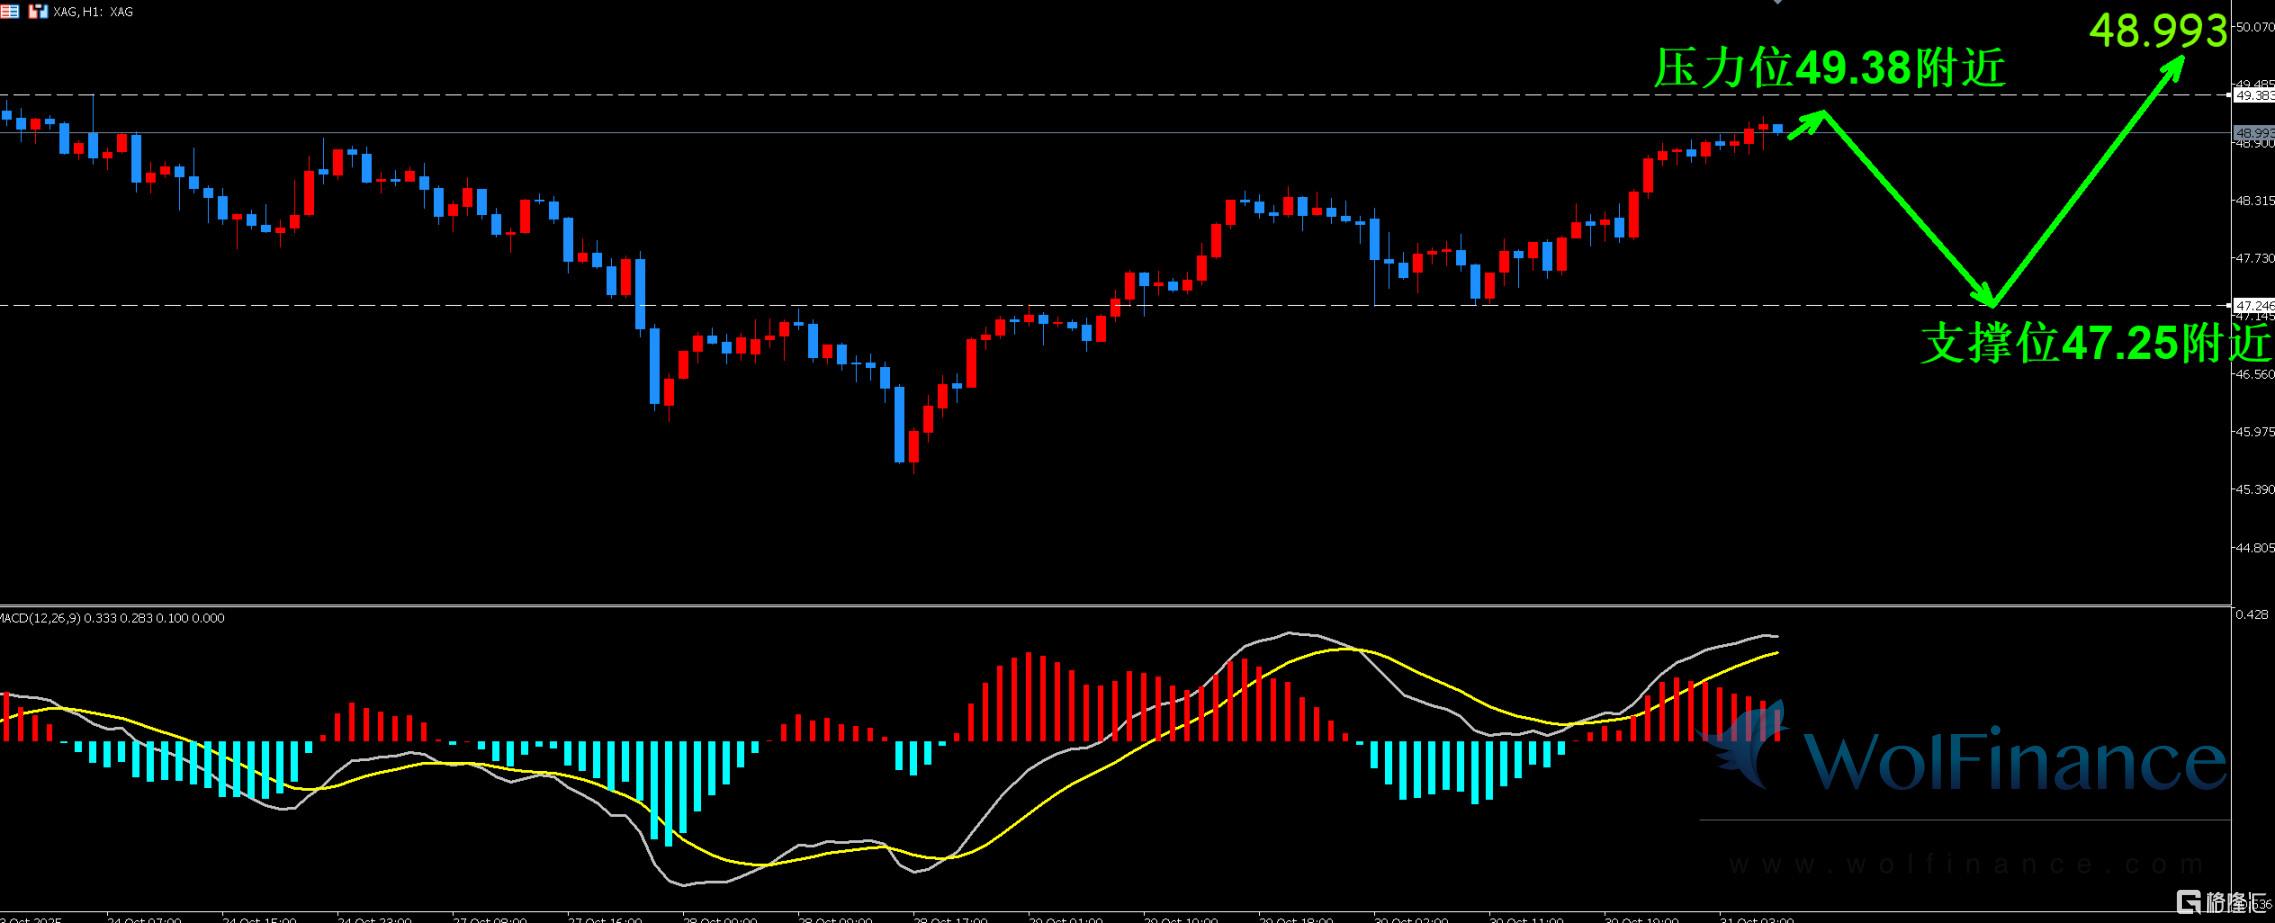The height and width of the screenshot is (923, 2275).
Task: Click the green 压力位49.38附近 text label
Action: 1829,69
